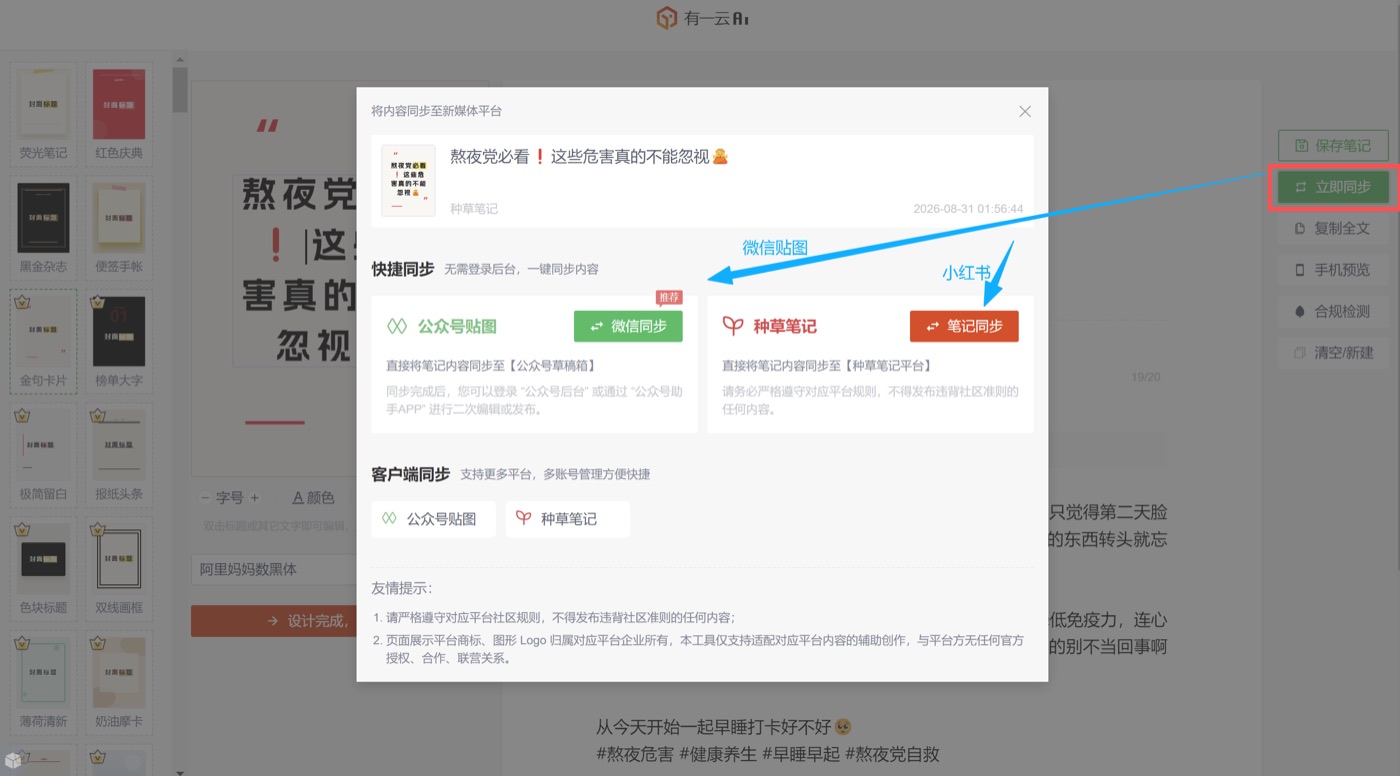Choose 种草笔记 under 客户端同步
The height and width of the screenshot is (776, 1400).
(x=568, y=519)
